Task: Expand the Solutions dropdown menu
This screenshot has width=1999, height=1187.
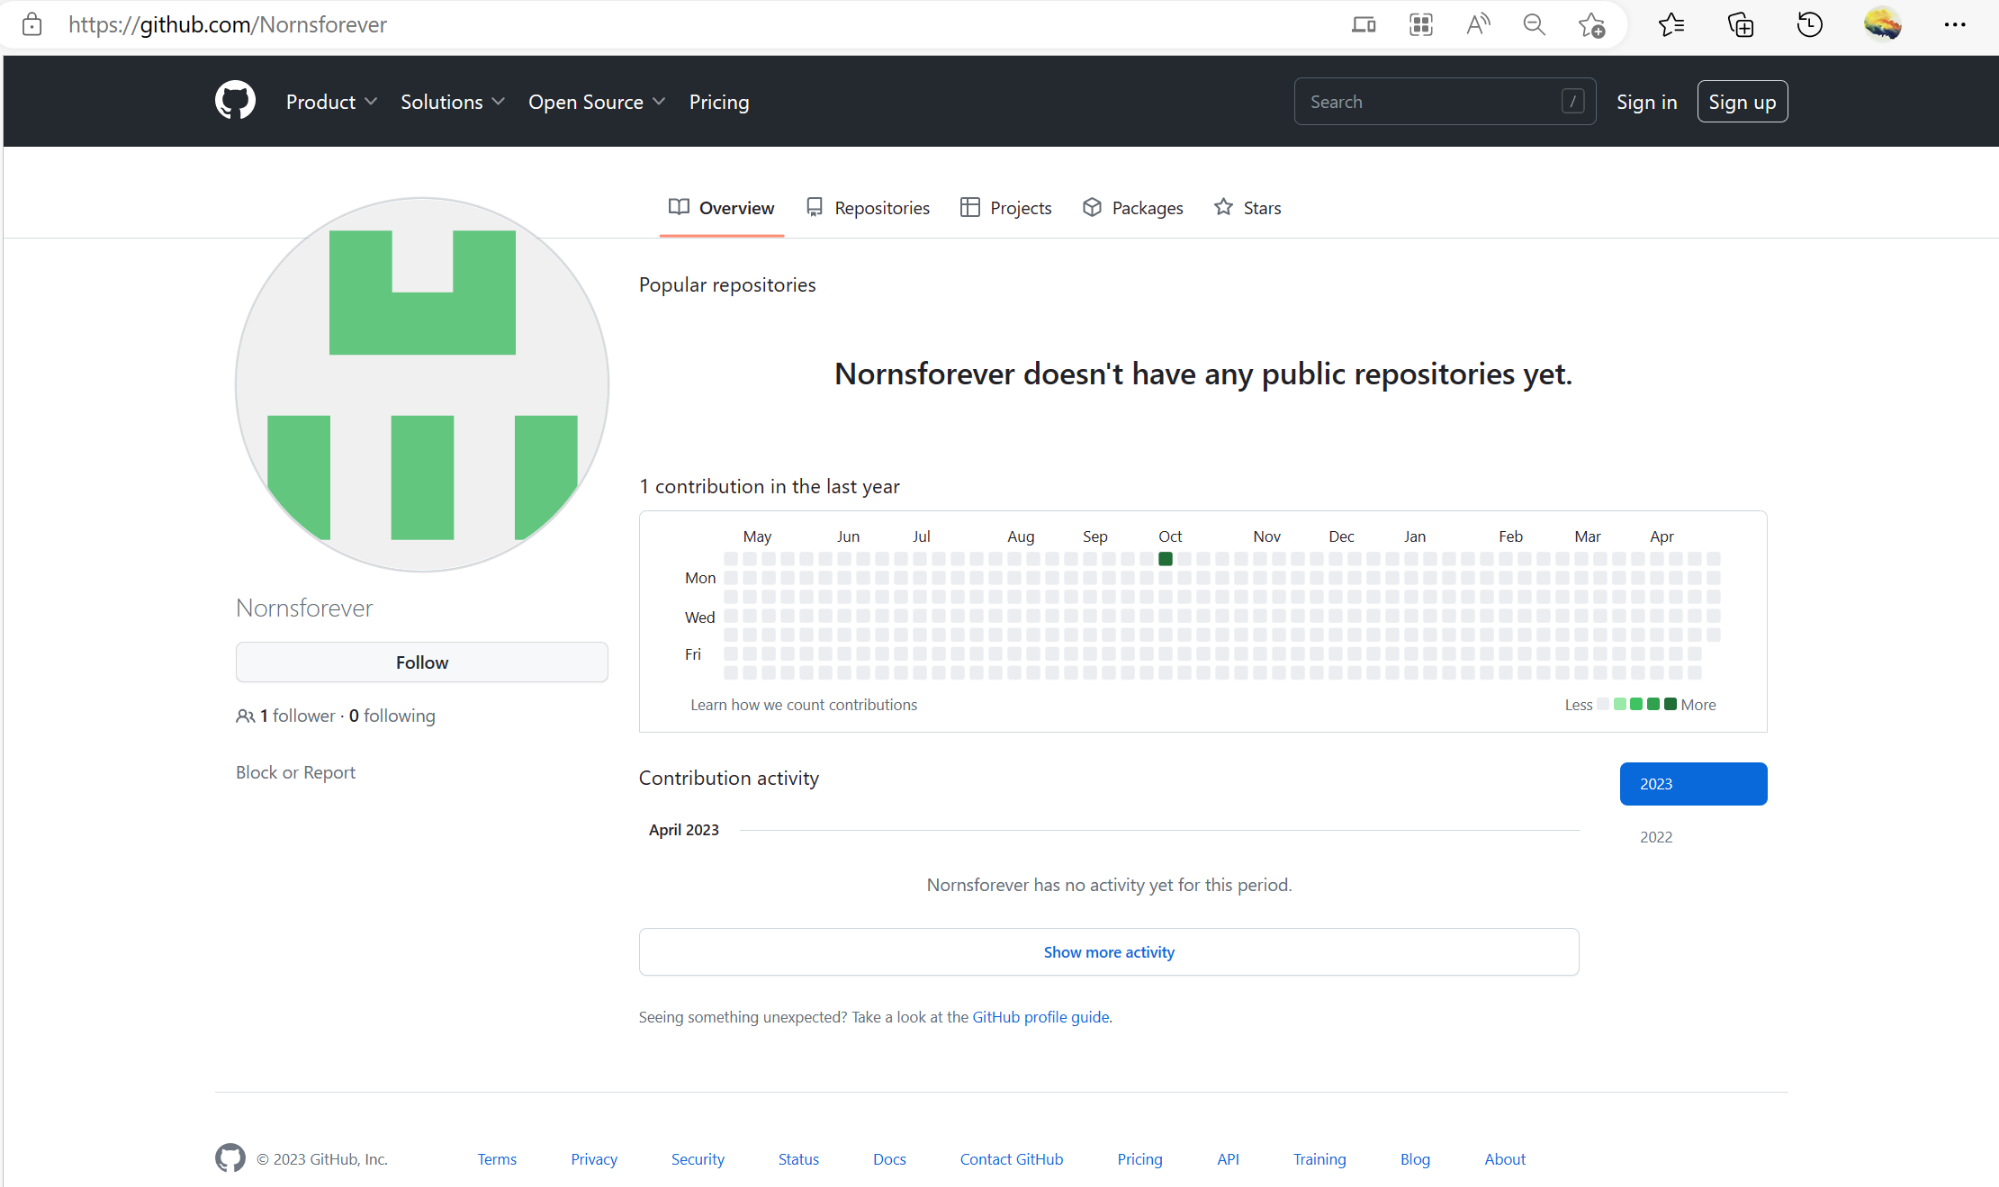Action: pyautogui.click(x=452, y=102)
